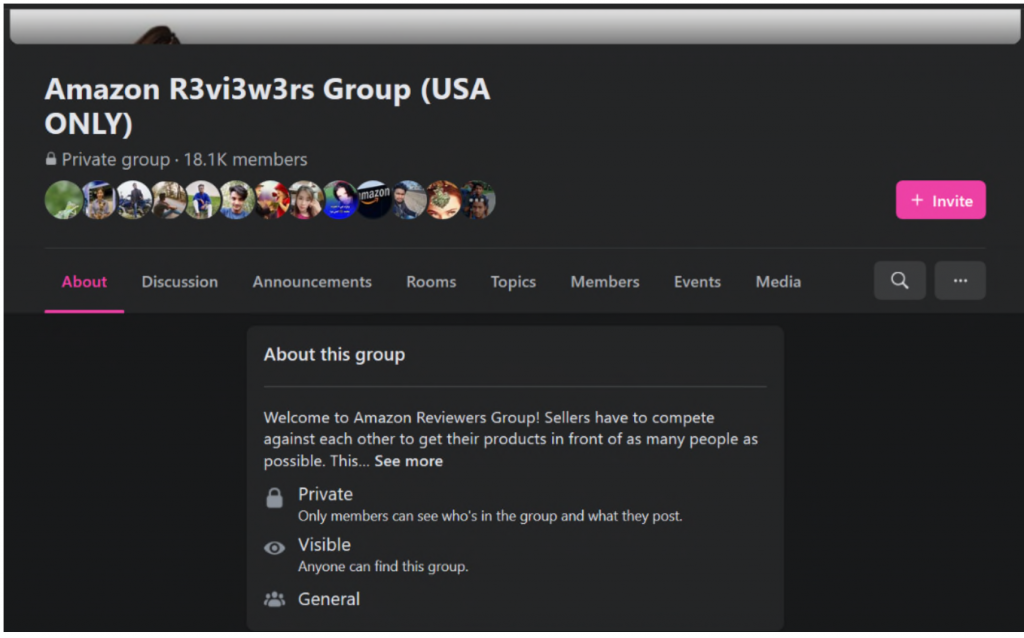Open the Amazon logo member avatar

(374, 200)
